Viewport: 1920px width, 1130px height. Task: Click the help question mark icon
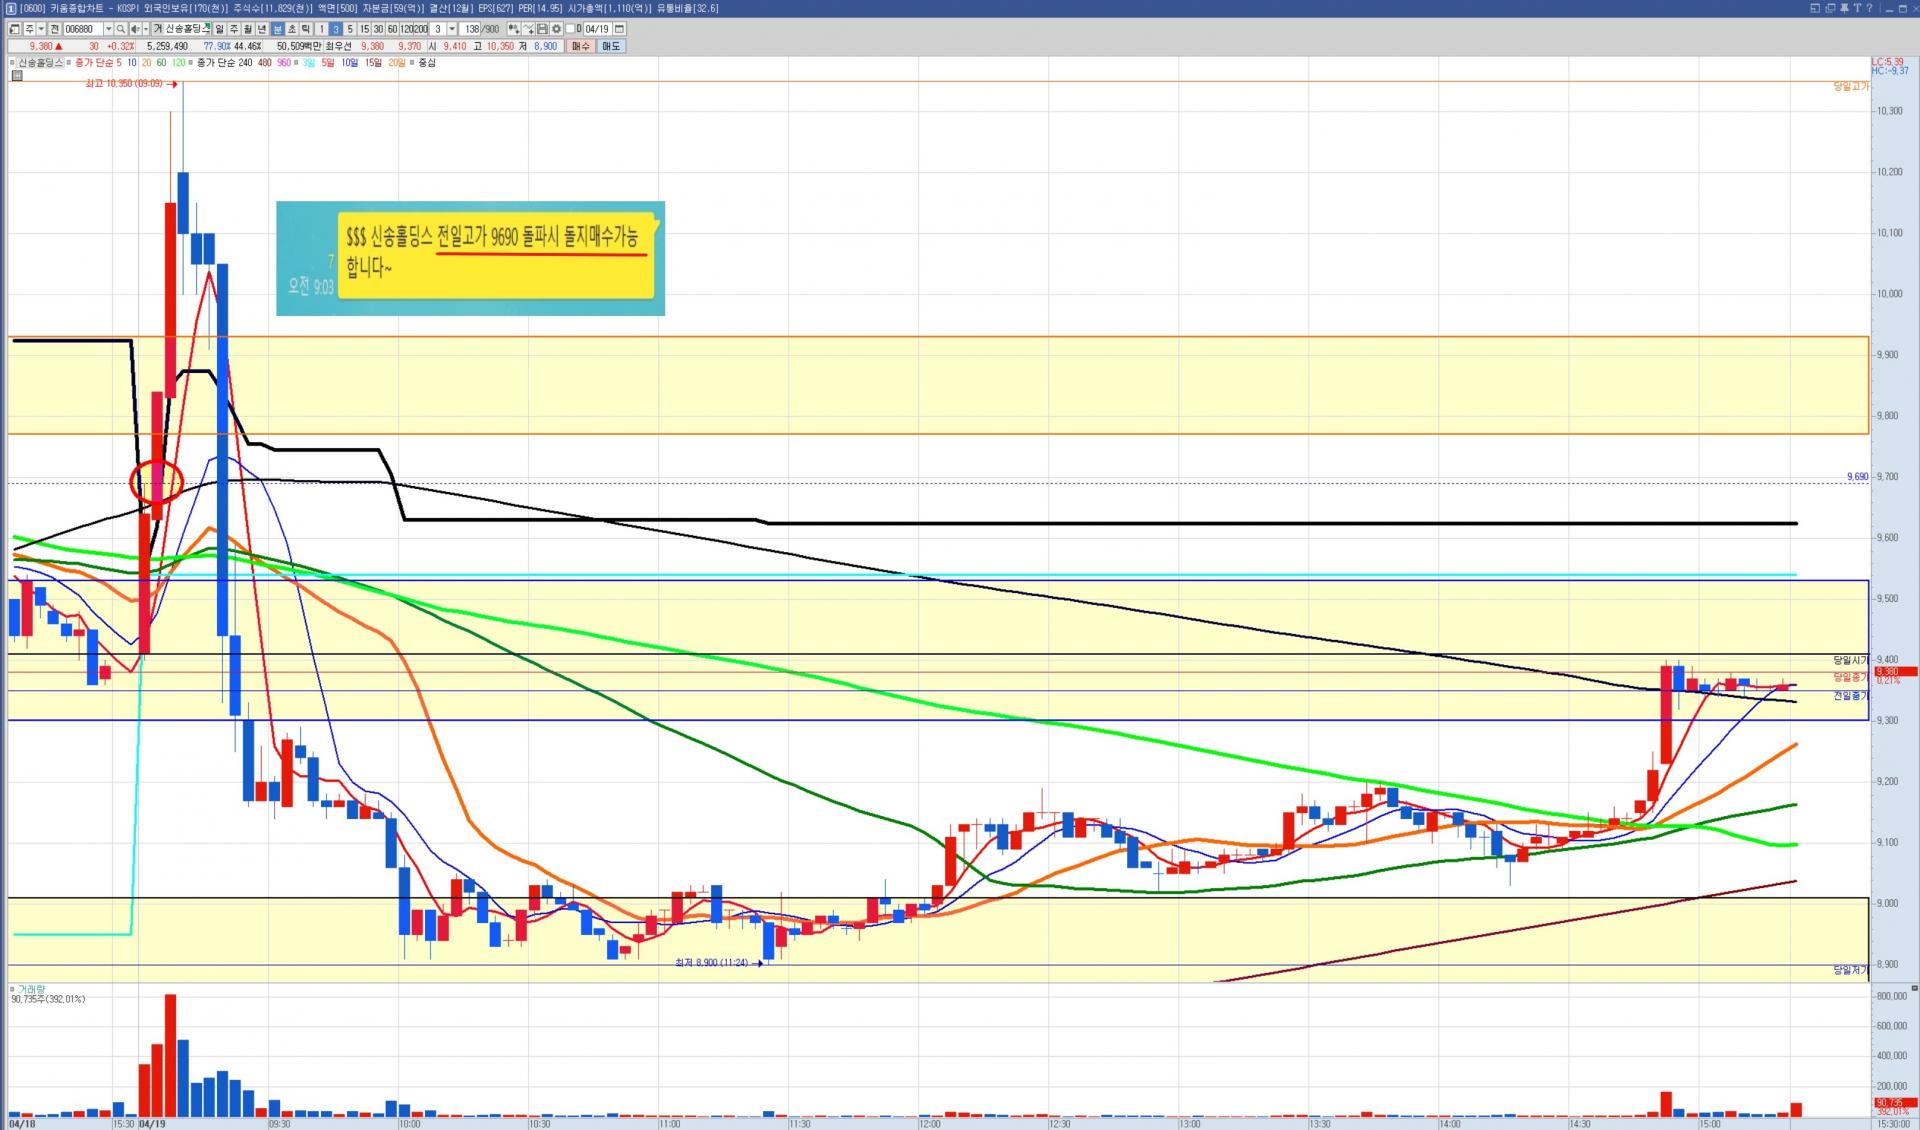1869,8
